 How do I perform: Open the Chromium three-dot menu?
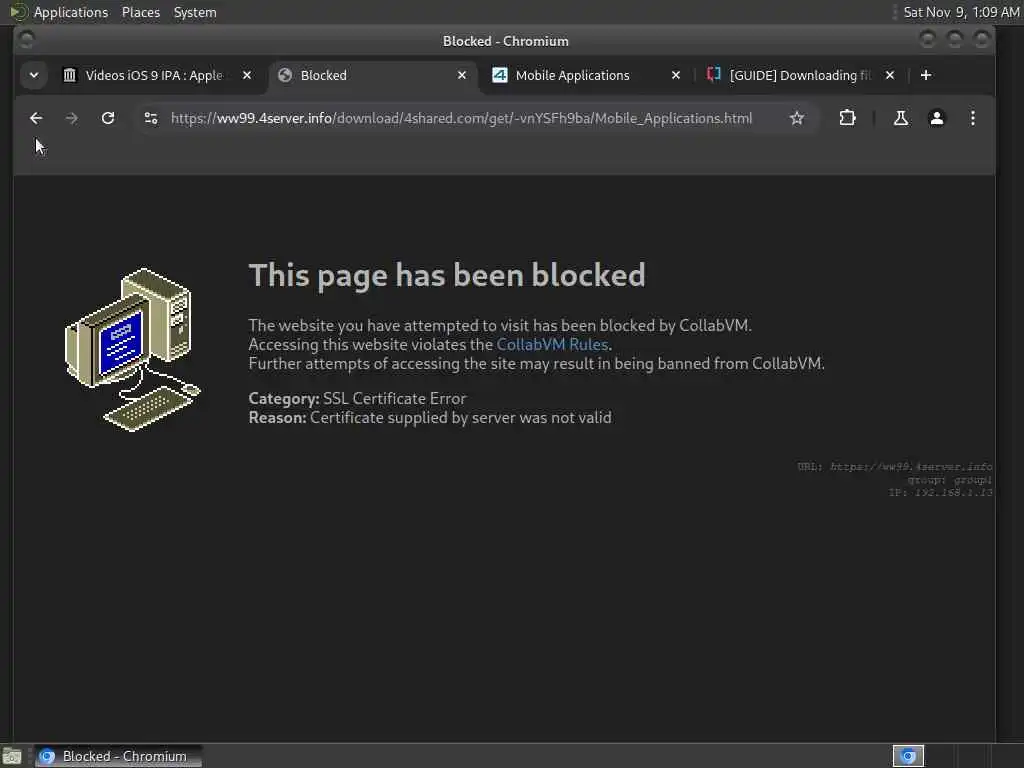click(x=972, y=118)
